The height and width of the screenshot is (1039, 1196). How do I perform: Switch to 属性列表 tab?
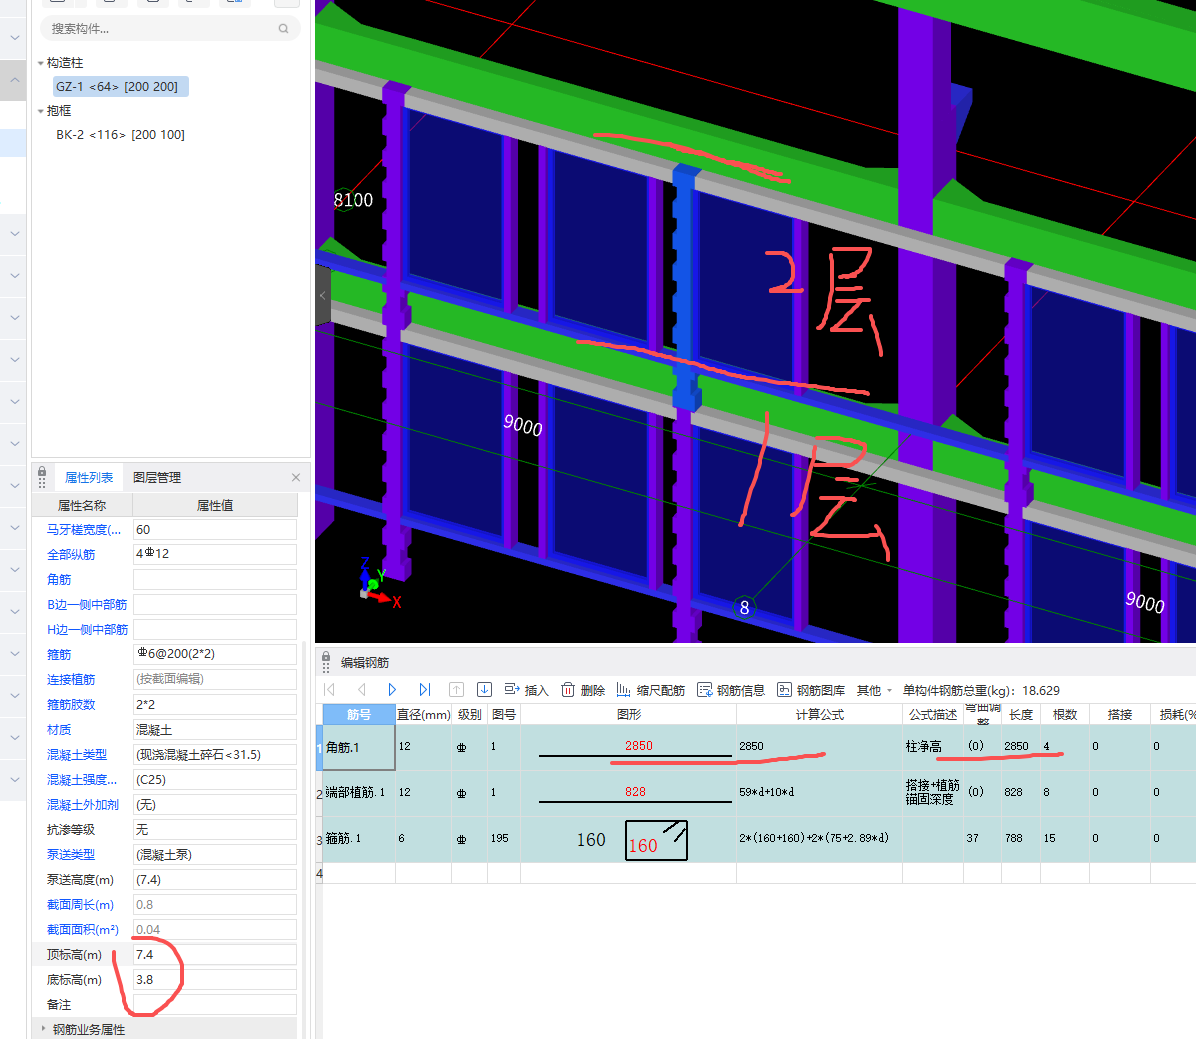(x=88, y=478)
